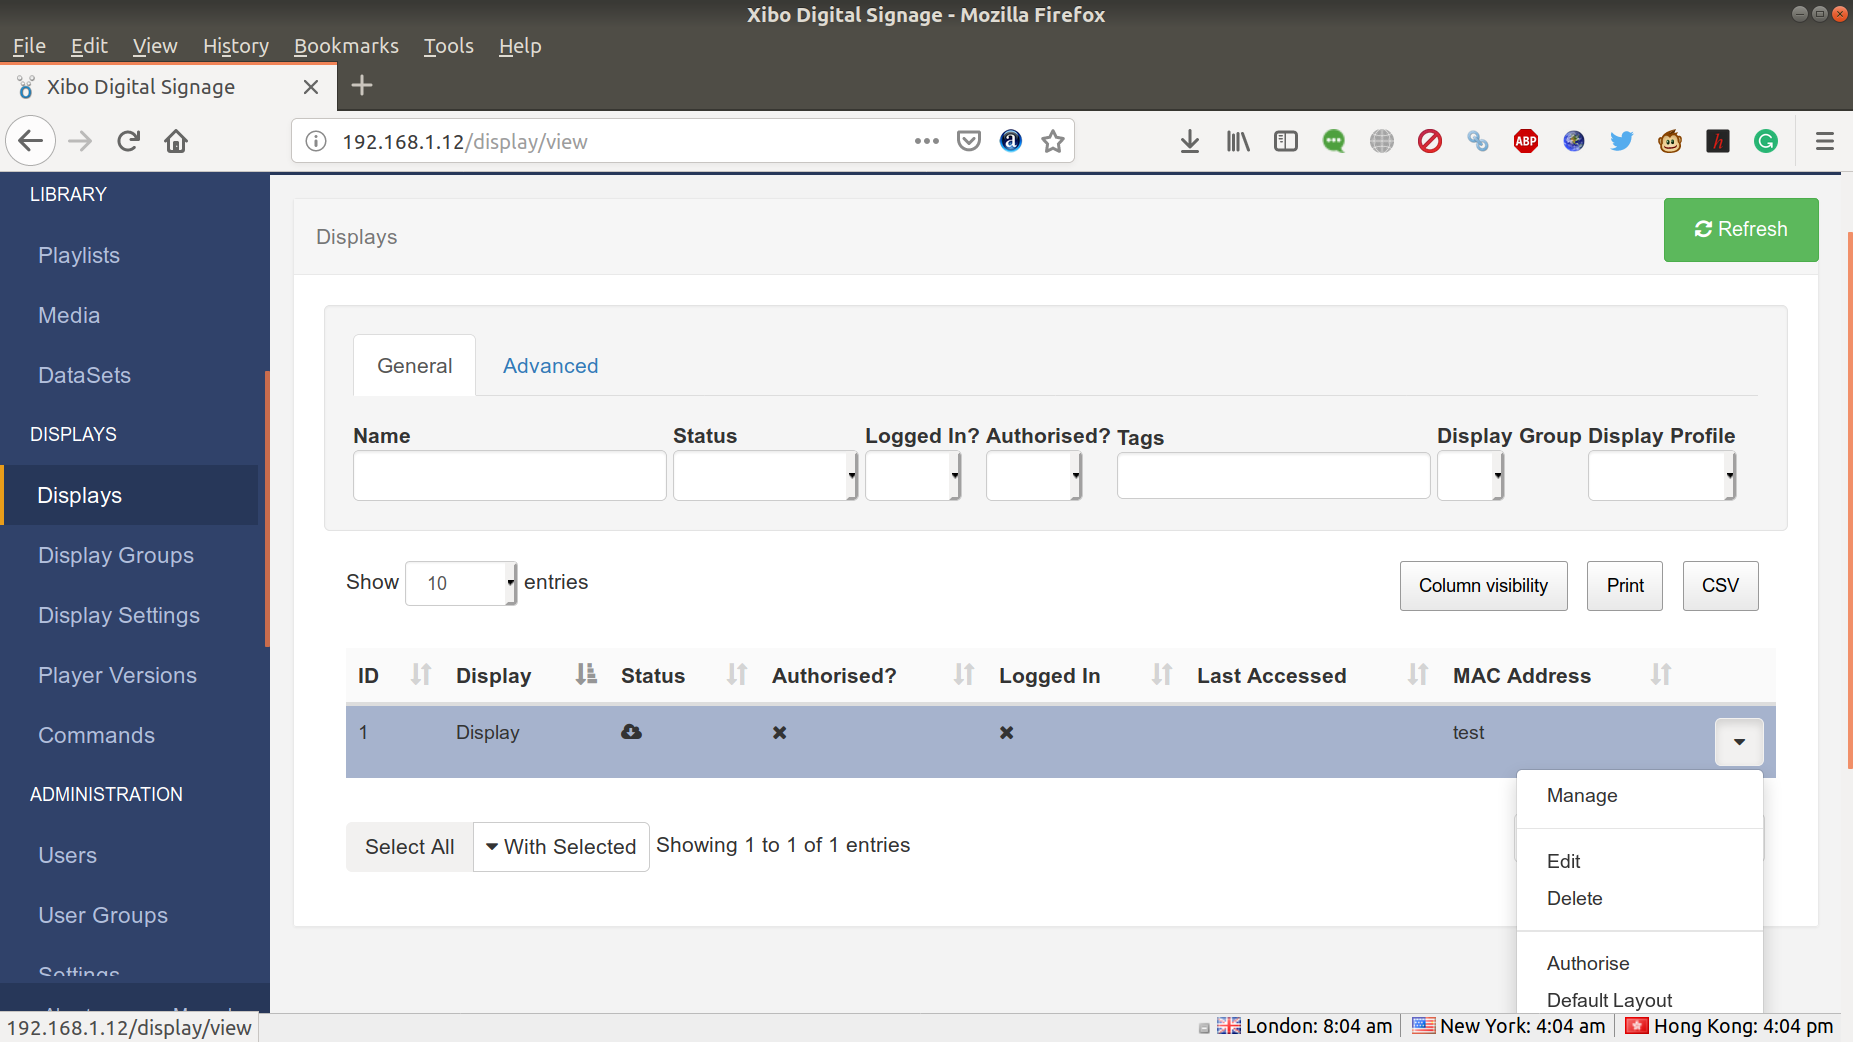The width and height of the screenshot is (1853, 1042).
Task: Click the cloud status icon in Display row
Action: [631, 732]
